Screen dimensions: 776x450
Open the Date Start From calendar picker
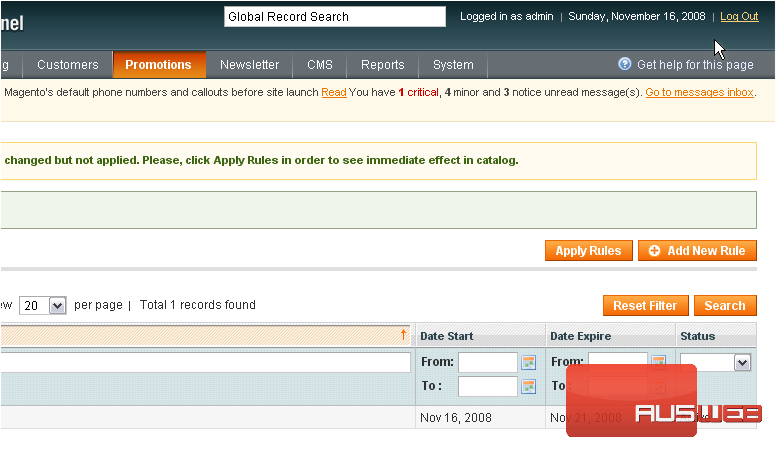coord(529,363)
